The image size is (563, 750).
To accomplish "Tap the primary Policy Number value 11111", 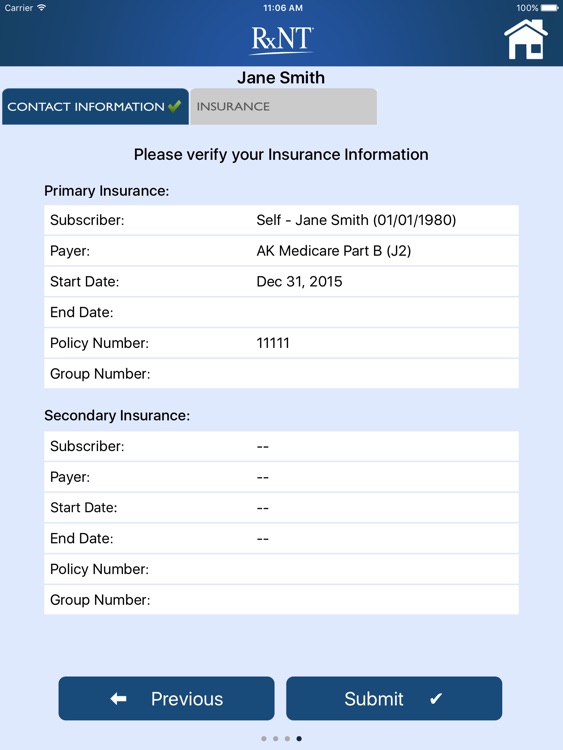I will (x=273, y=343).
